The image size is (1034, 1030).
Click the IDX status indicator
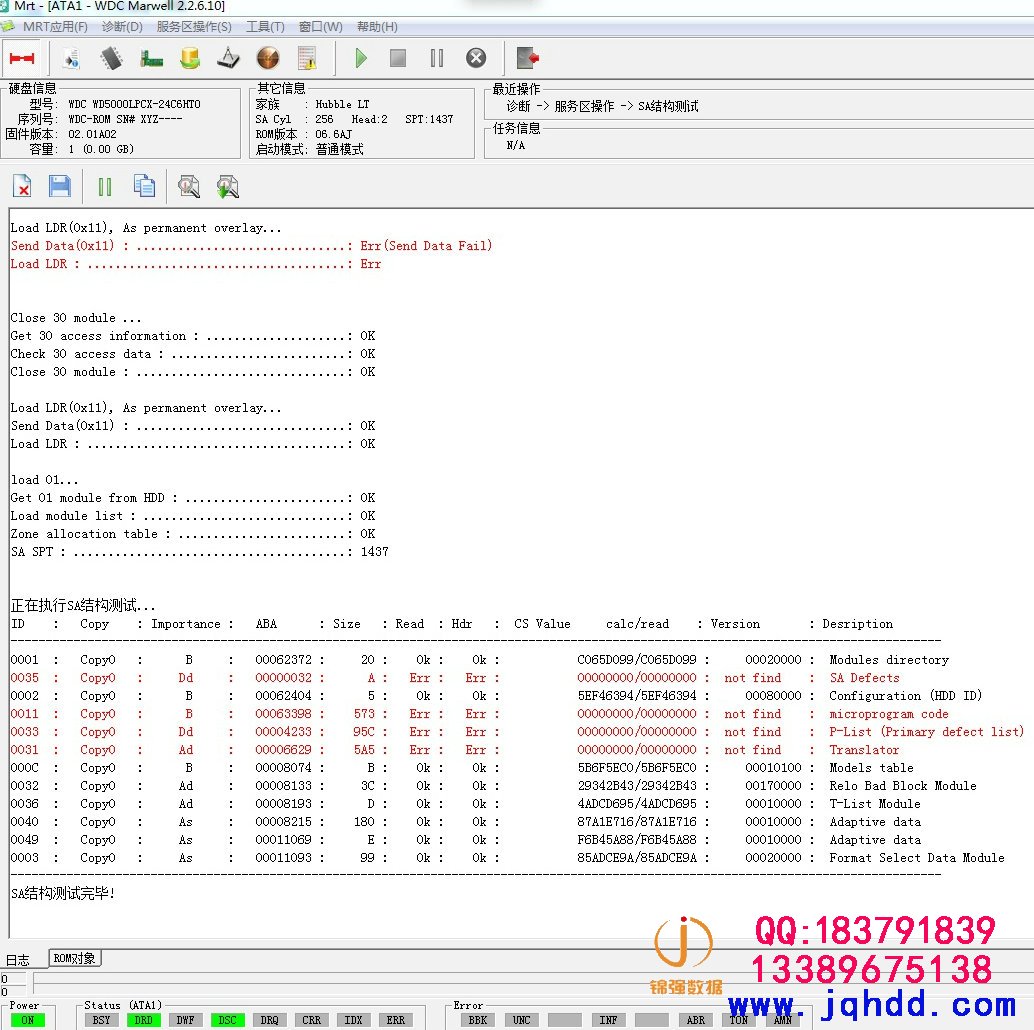pos(353,1020)
